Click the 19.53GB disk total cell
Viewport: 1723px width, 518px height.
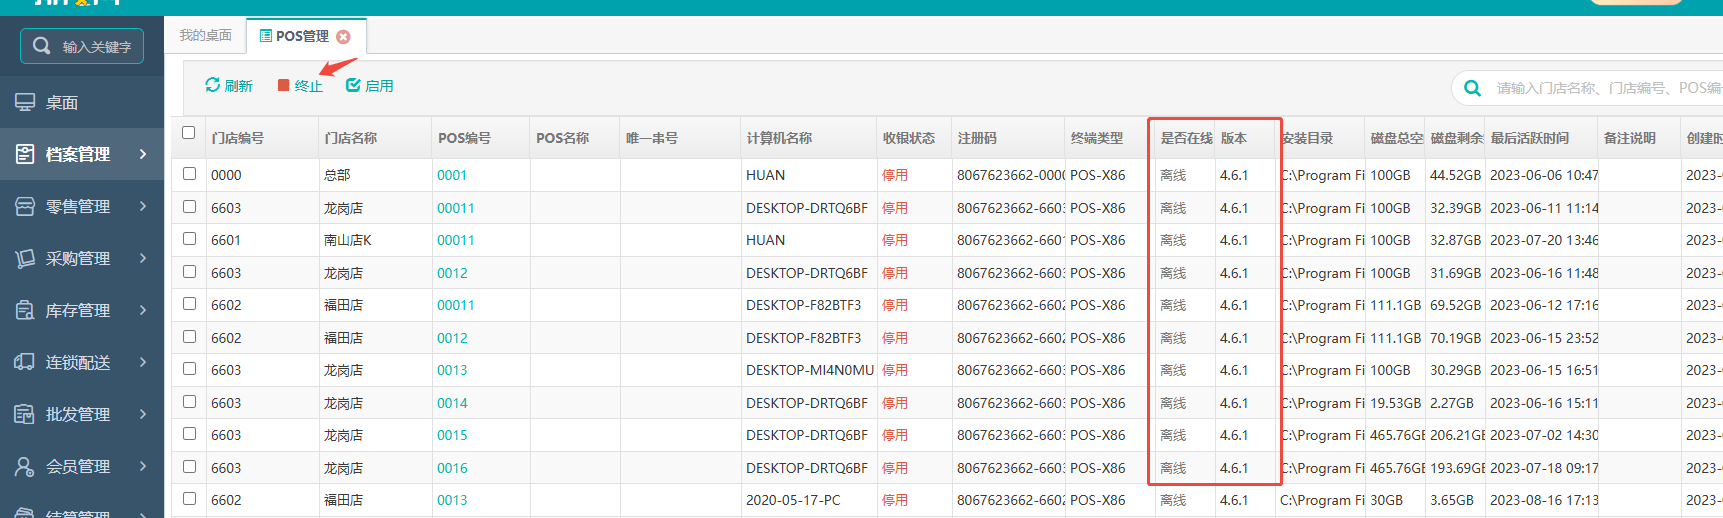tap(1395, 403)
